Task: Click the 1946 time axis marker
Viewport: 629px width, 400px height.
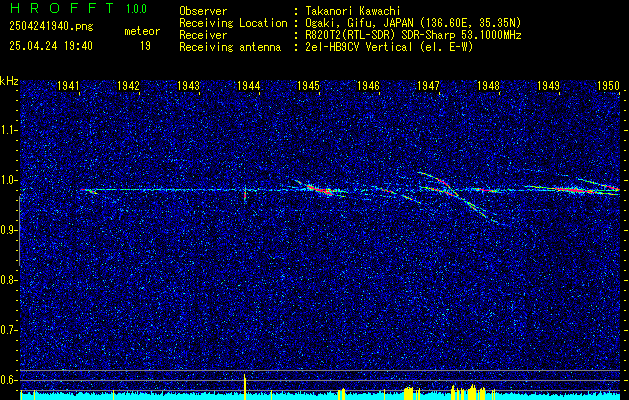Action: (x=369, y=85)
